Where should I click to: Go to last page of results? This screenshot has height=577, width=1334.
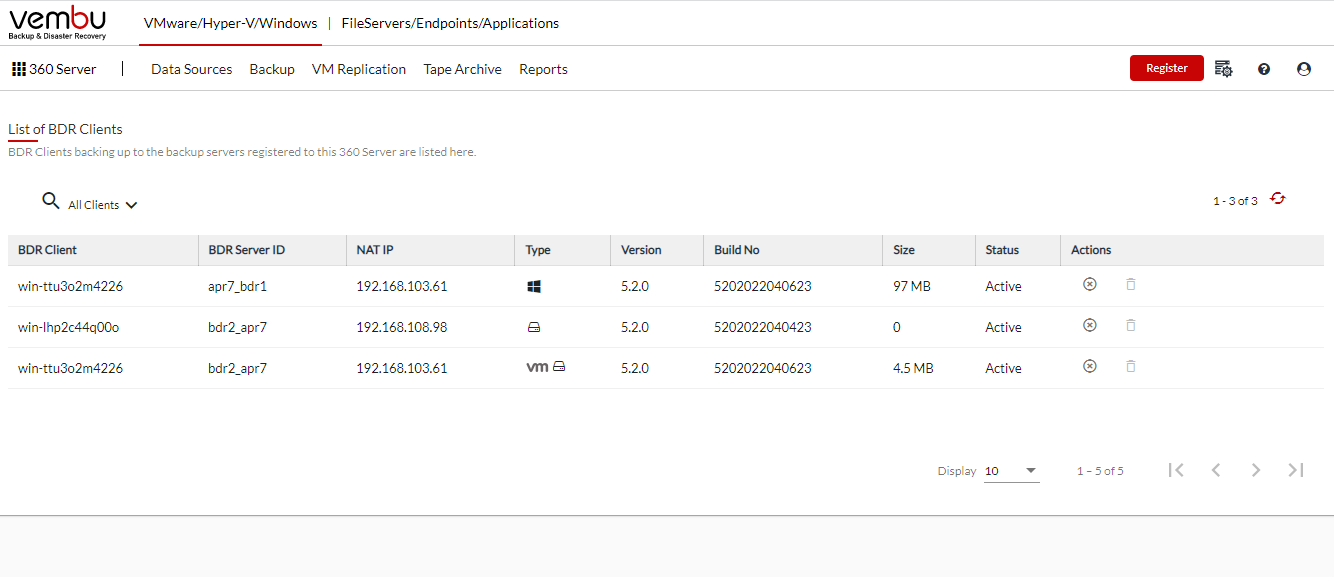point(1296,470)
